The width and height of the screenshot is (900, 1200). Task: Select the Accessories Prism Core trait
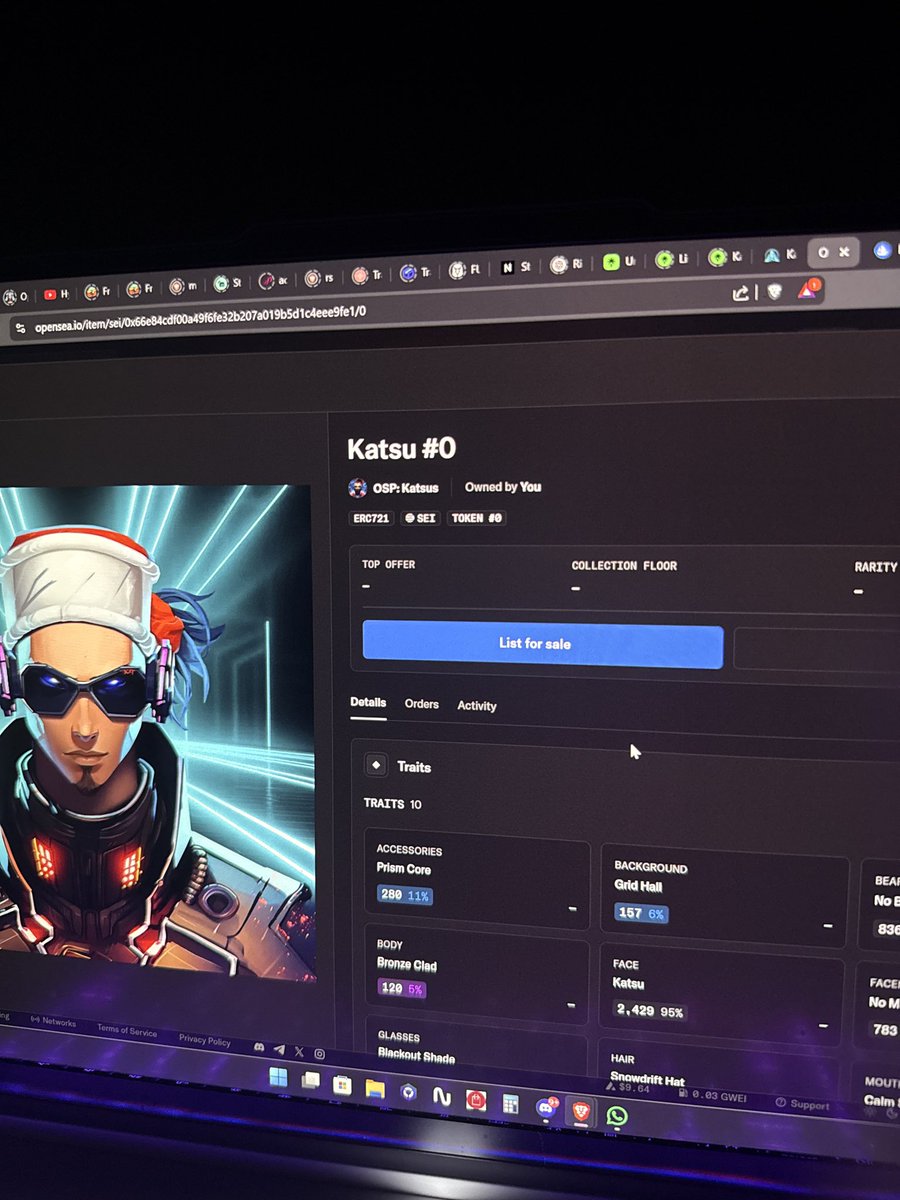pyautogui.click(x=477, y=876)
